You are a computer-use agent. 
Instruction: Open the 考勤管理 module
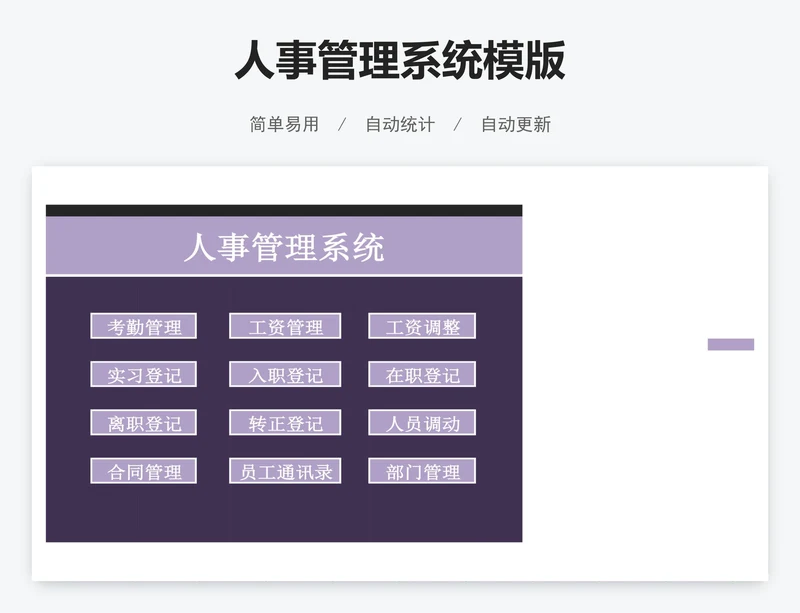point(143,326)
